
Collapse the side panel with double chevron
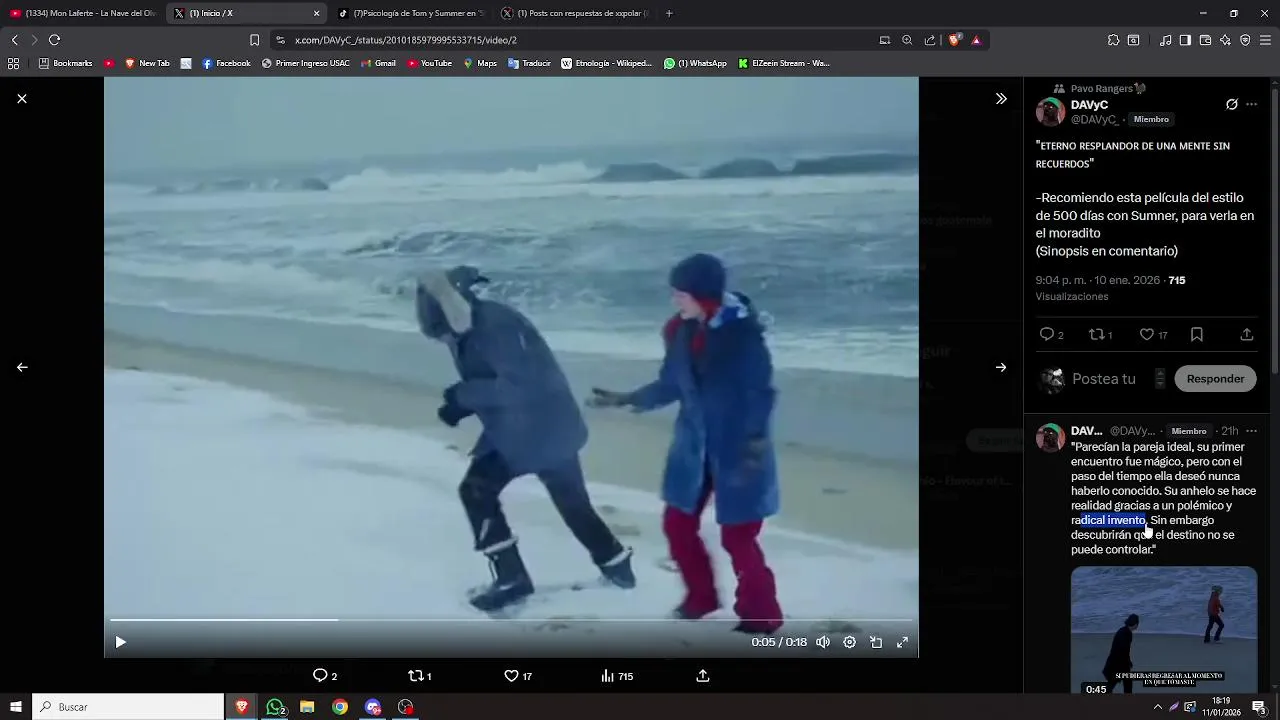click(1001, 99)
